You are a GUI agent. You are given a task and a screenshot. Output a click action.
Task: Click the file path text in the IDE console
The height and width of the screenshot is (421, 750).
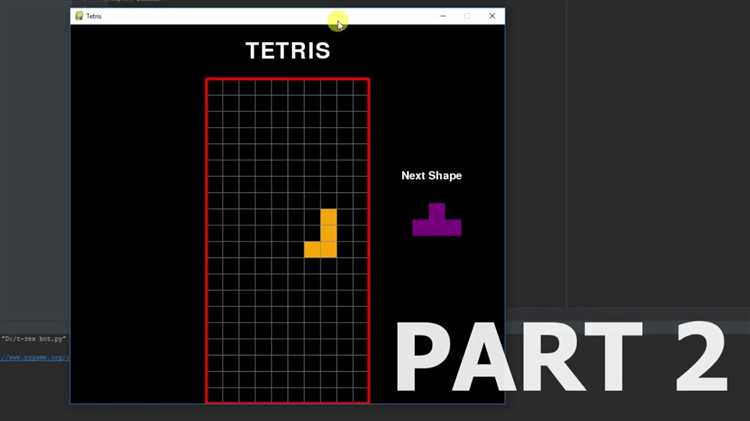[33, 339]
